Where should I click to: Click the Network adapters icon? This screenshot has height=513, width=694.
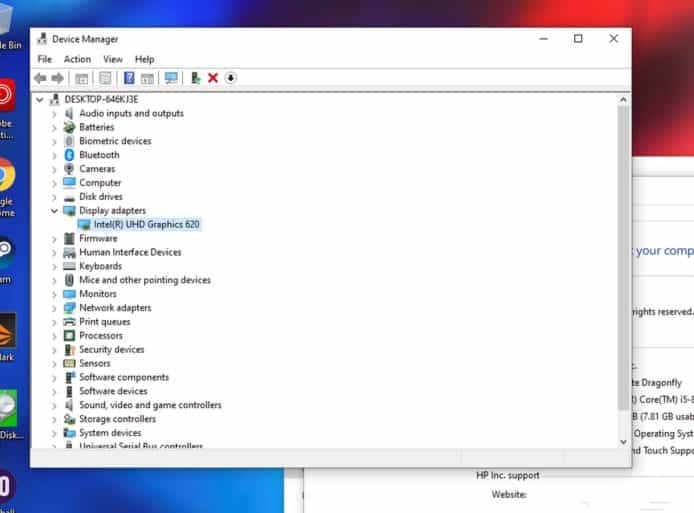[x=69, y=308]
